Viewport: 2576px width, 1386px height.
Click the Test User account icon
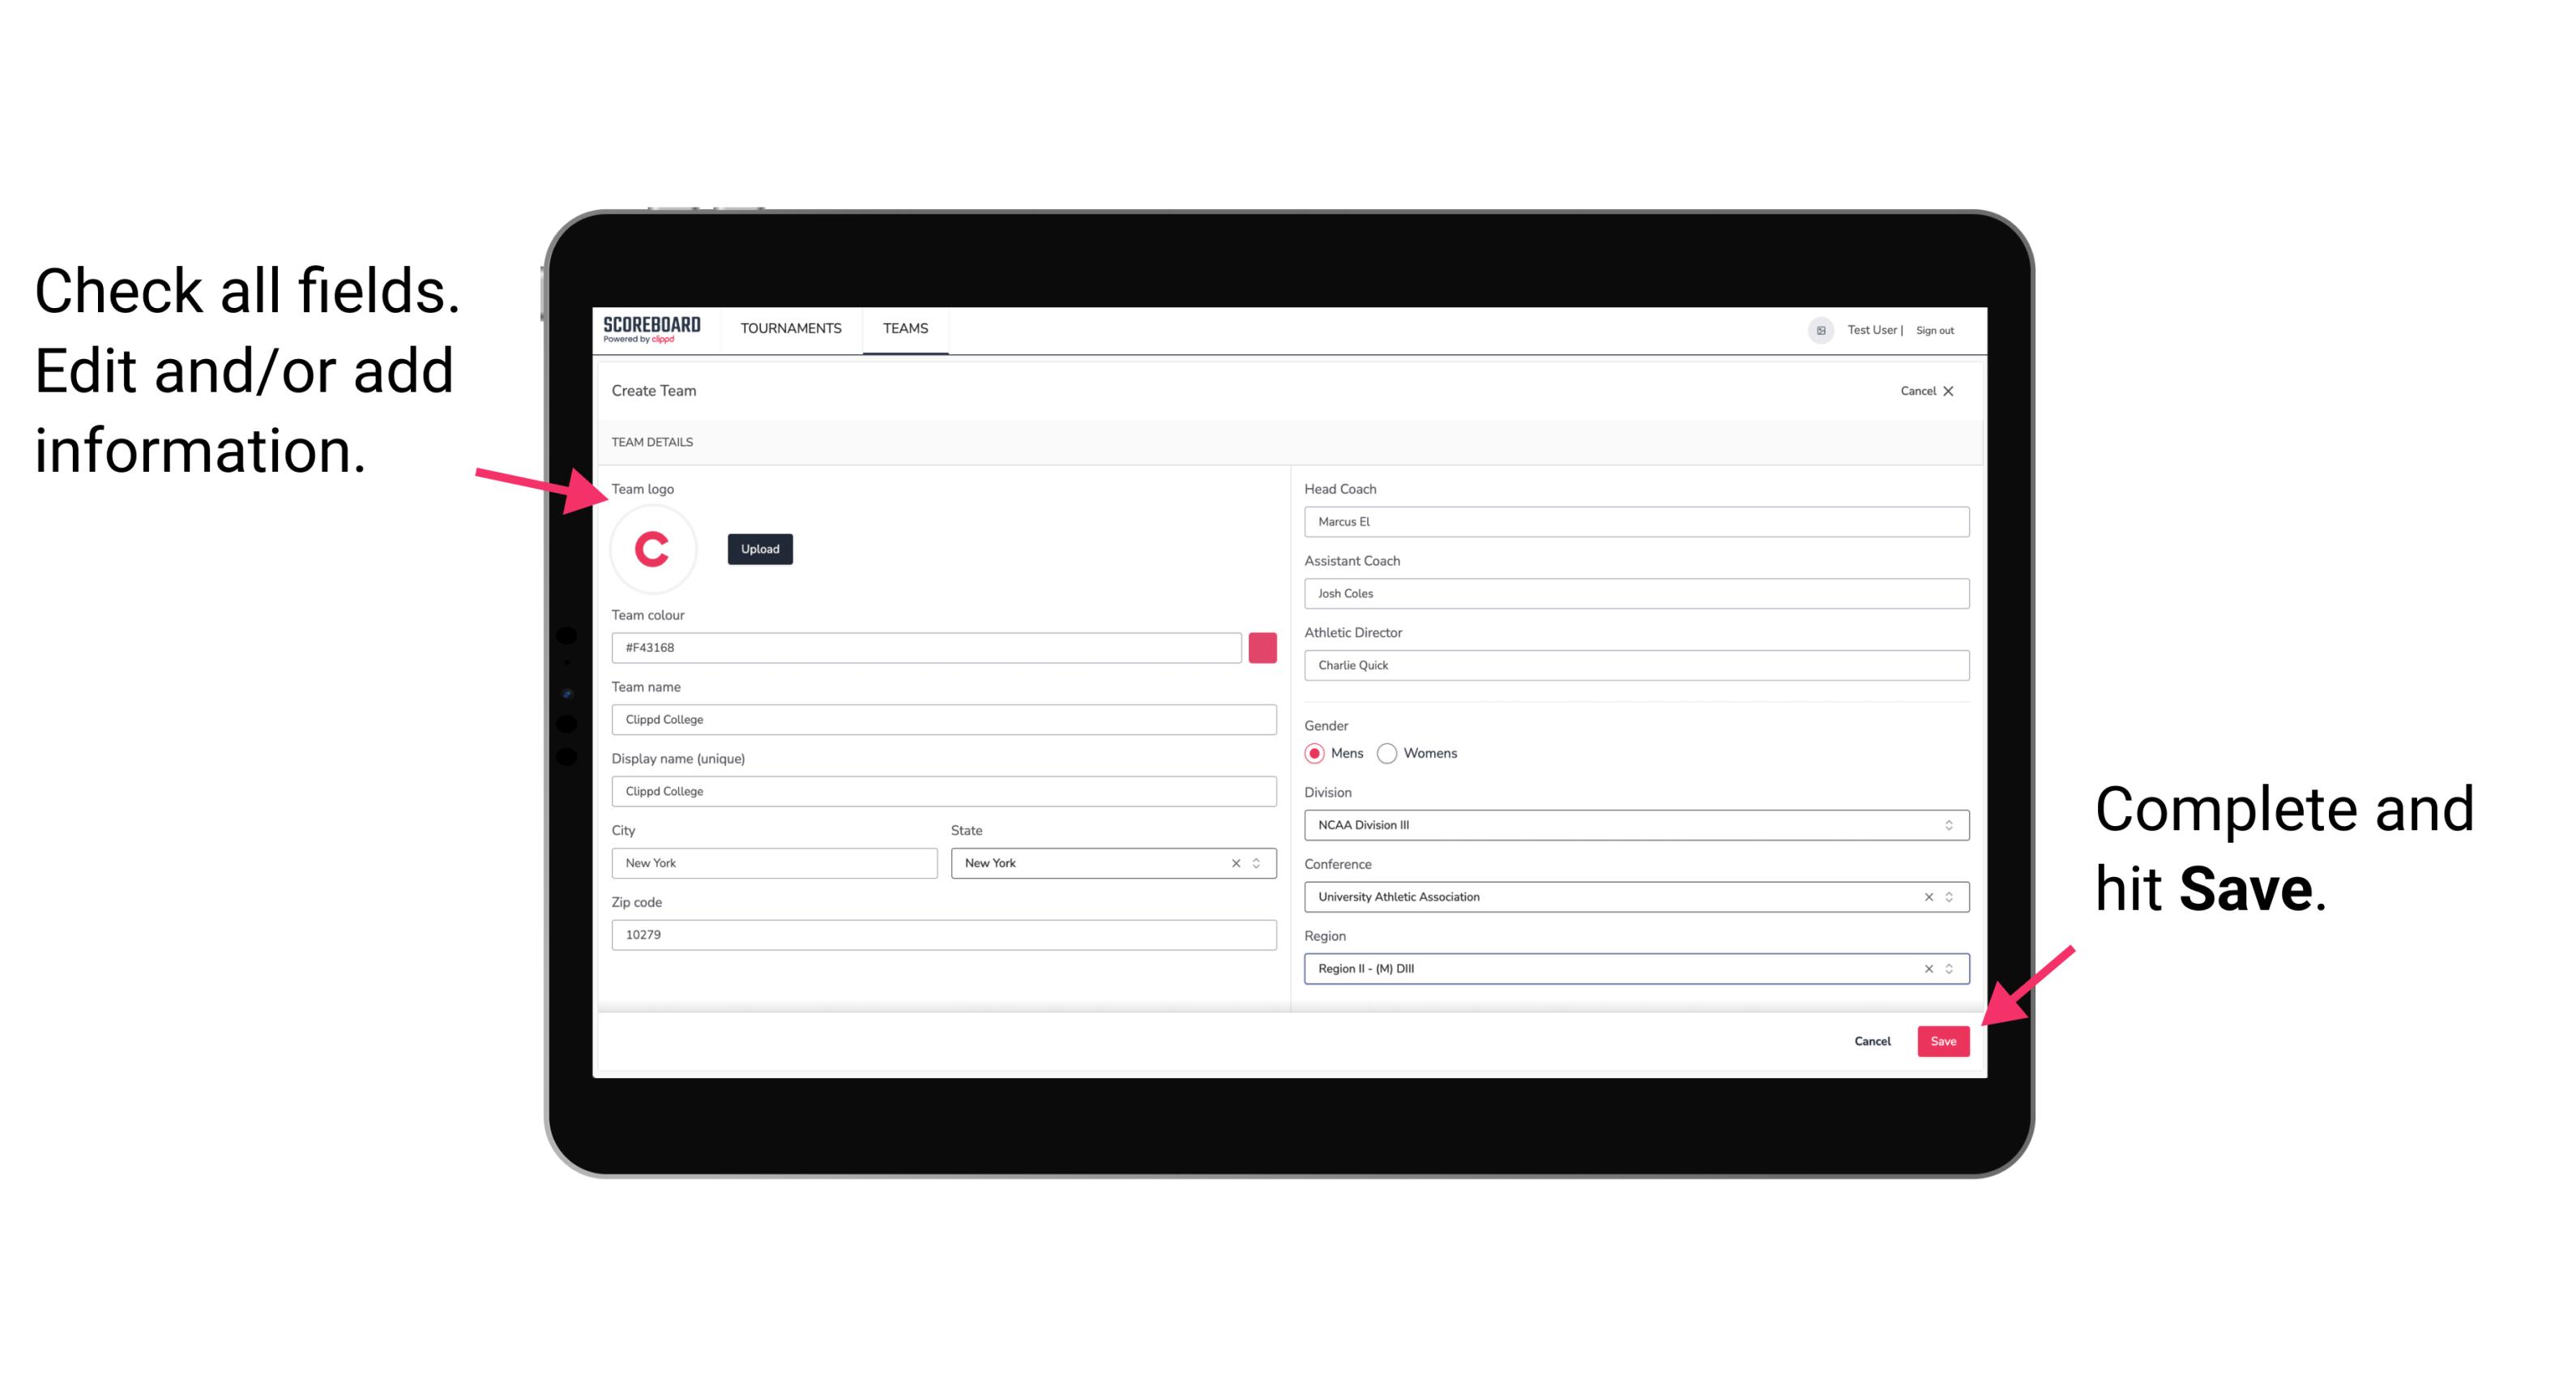click(x=1815, y=329)
